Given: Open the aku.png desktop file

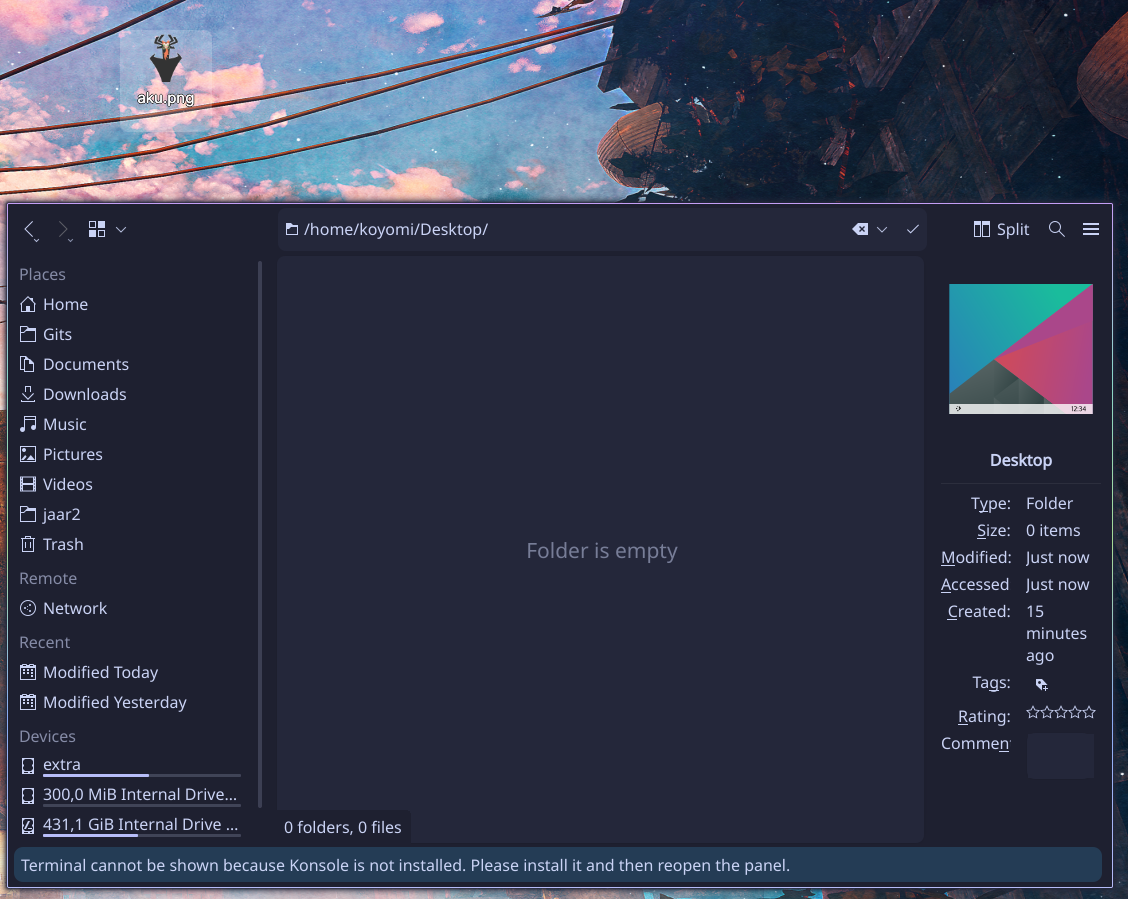Looking at the screenshot, I should [166, 72].
